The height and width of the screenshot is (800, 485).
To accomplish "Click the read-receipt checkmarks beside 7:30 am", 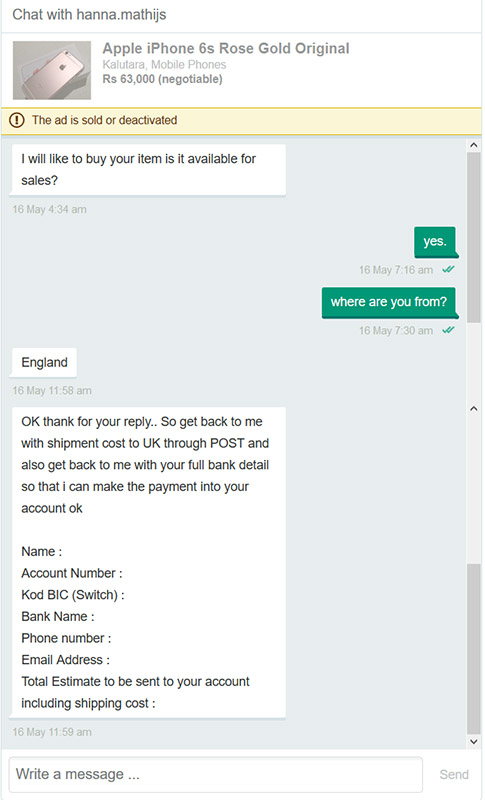I will click(x=449, y=330).
